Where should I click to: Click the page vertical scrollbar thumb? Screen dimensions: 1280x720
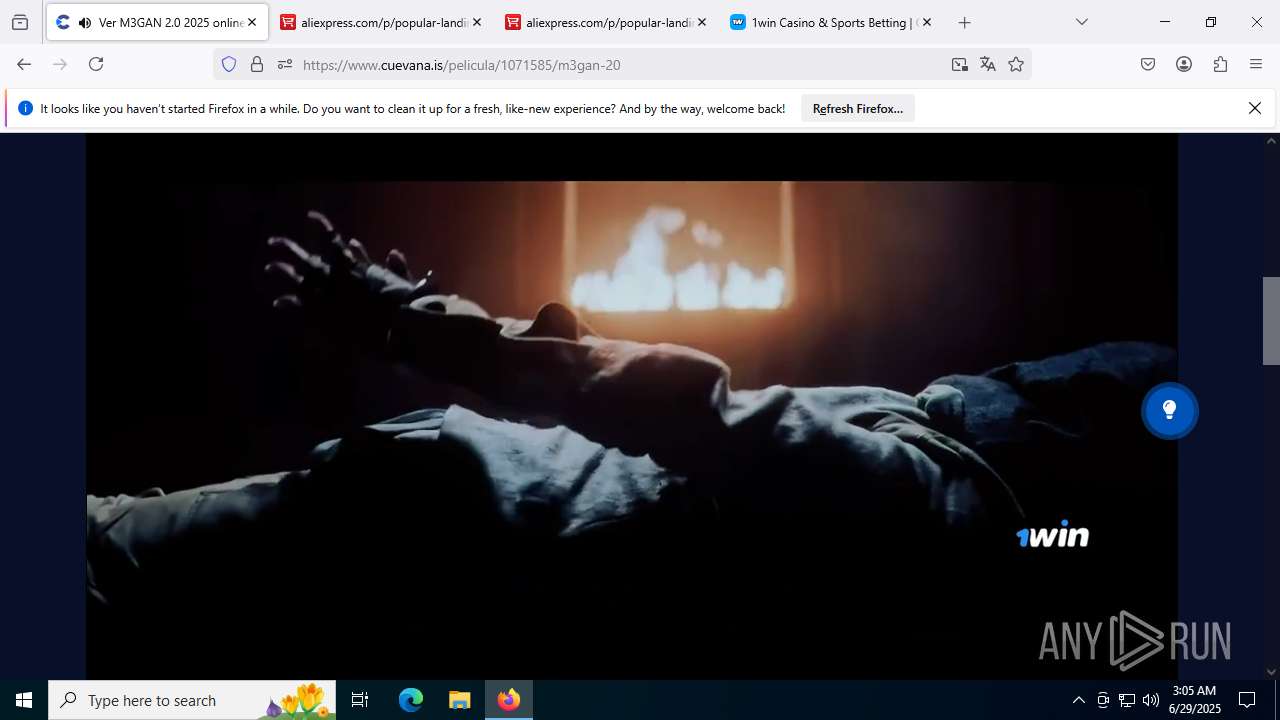pos(1271,321)
